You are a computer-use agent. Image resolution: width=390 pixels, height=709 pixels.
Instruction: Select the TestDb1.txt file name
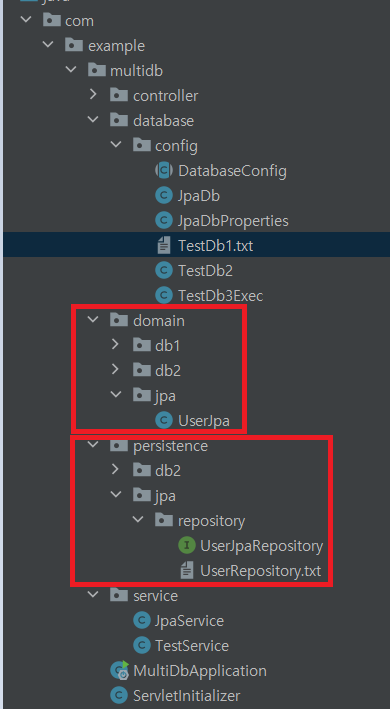pos(216,246)
